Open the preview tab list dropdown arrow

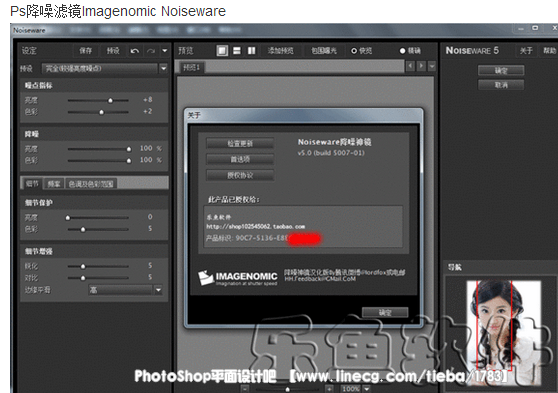(x=432, y=66)
